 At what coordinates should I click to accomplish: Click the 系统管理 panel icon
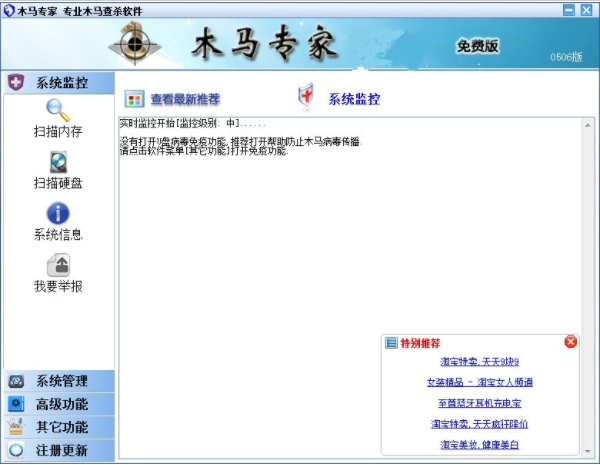click(16, 381)
